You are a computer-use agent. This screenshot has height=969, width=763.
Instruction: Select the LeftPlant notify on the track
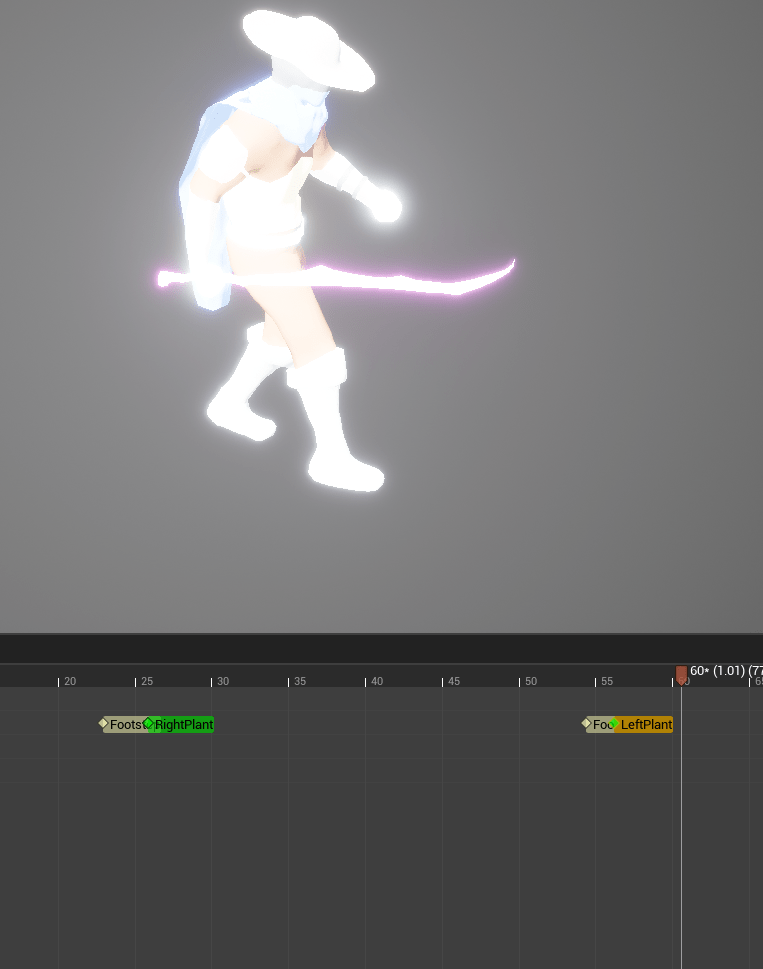tap(646, 725)
